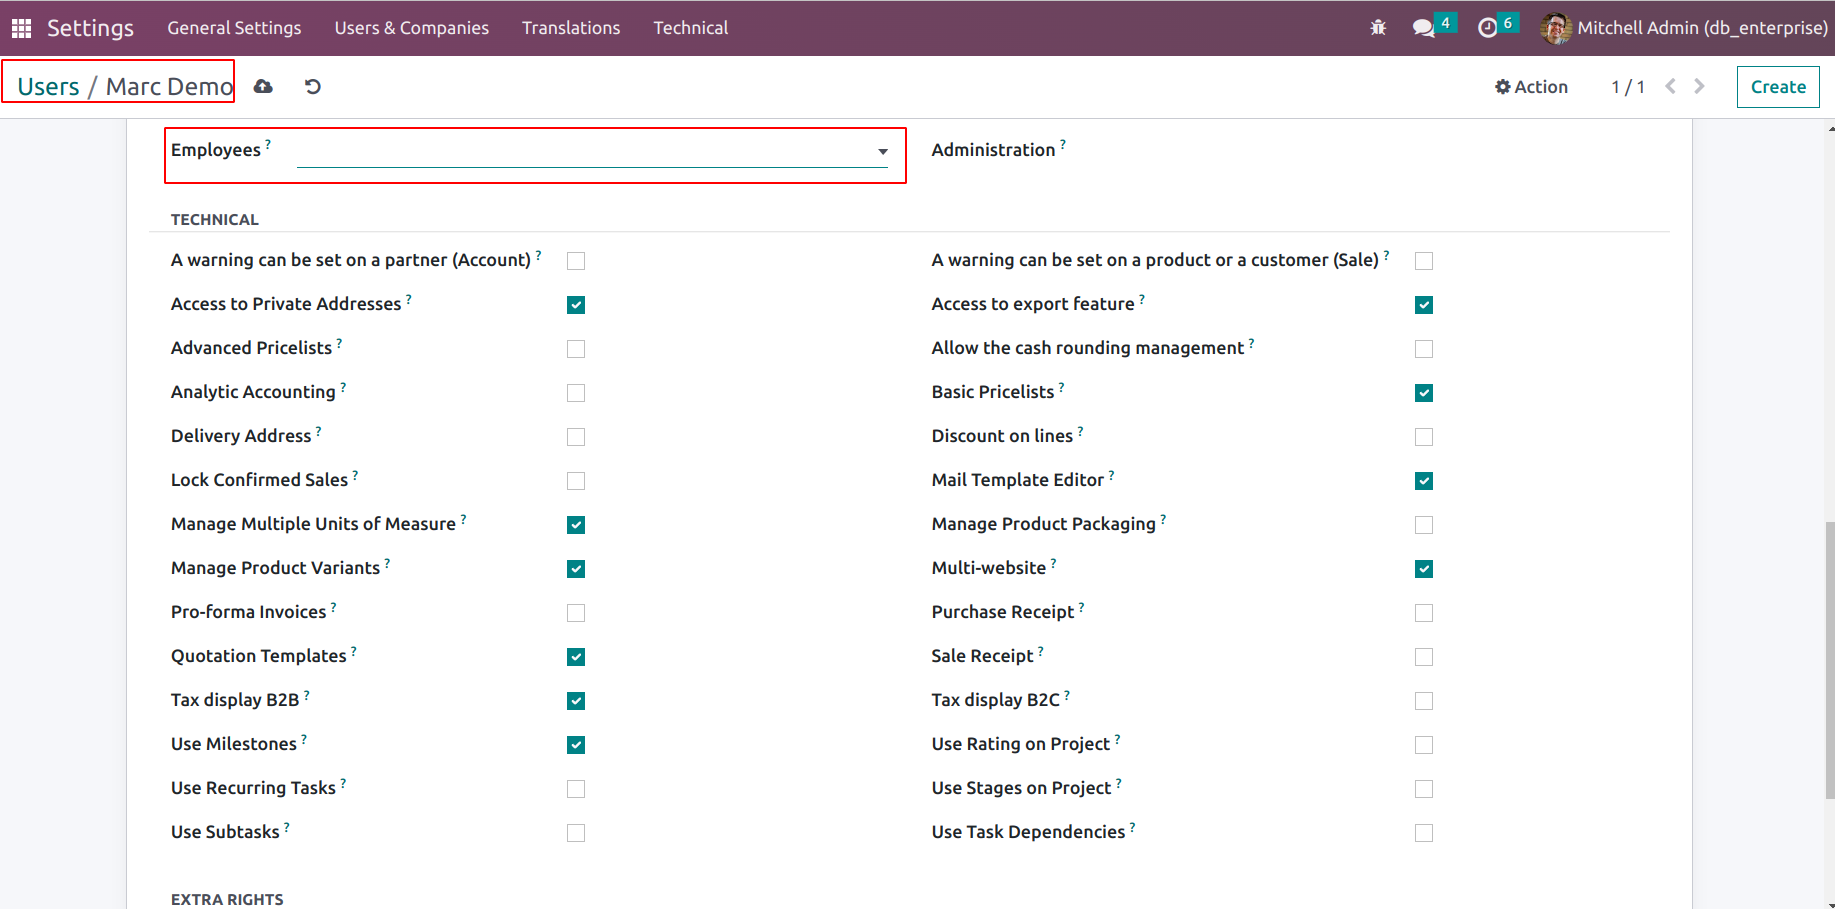
Task: Click the cloud save icon
Action: click(263, 87)
